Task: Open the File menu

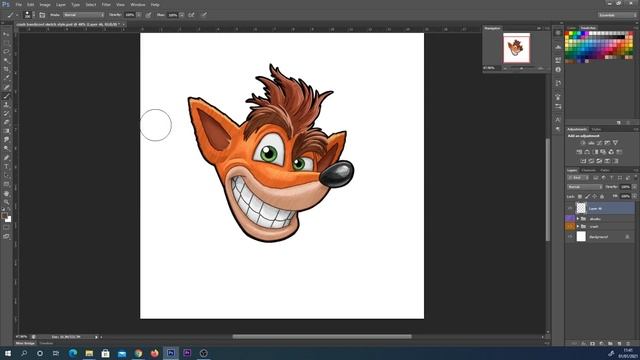Action: 18,4
